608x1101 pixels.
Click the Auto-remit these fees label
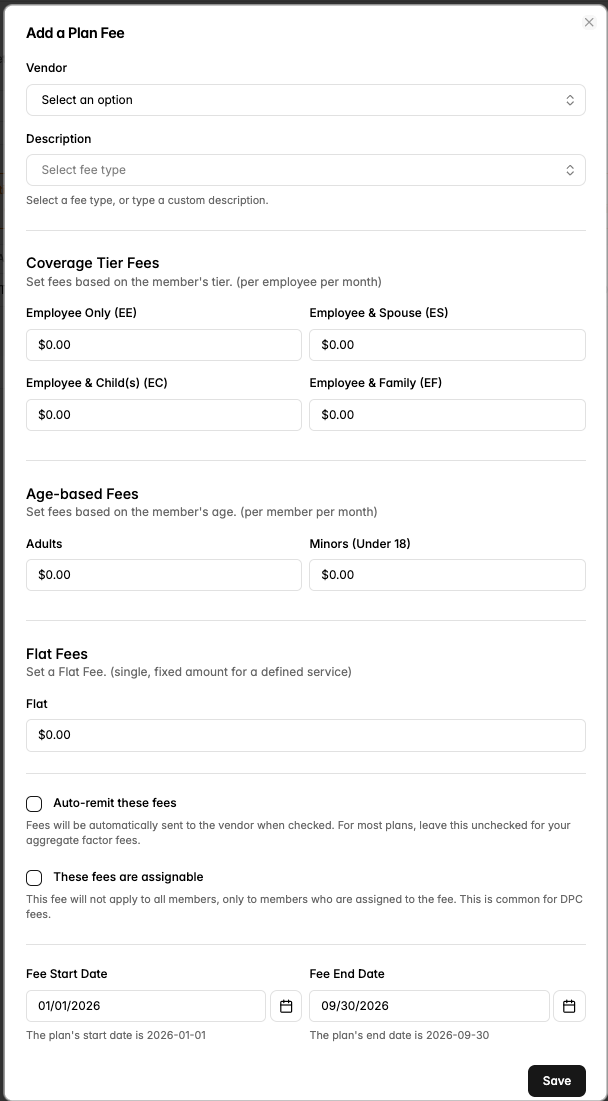coord(114,803)
